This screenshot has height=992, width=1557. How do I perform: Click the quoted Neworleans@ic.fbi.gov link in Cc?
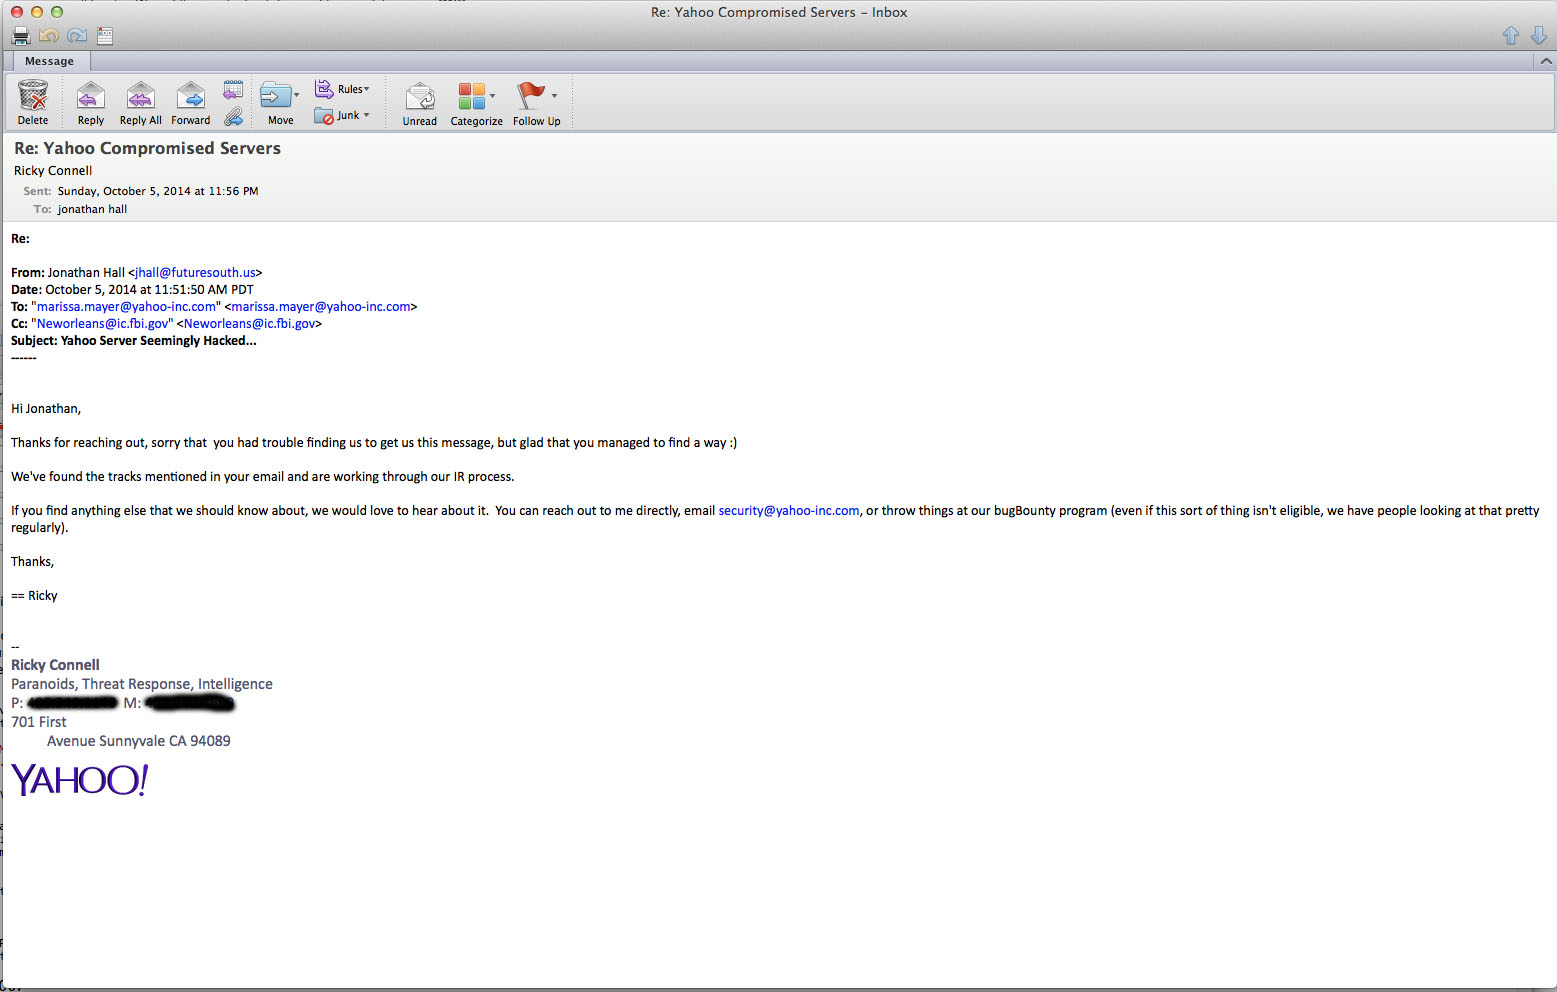[x=103, y=323]
